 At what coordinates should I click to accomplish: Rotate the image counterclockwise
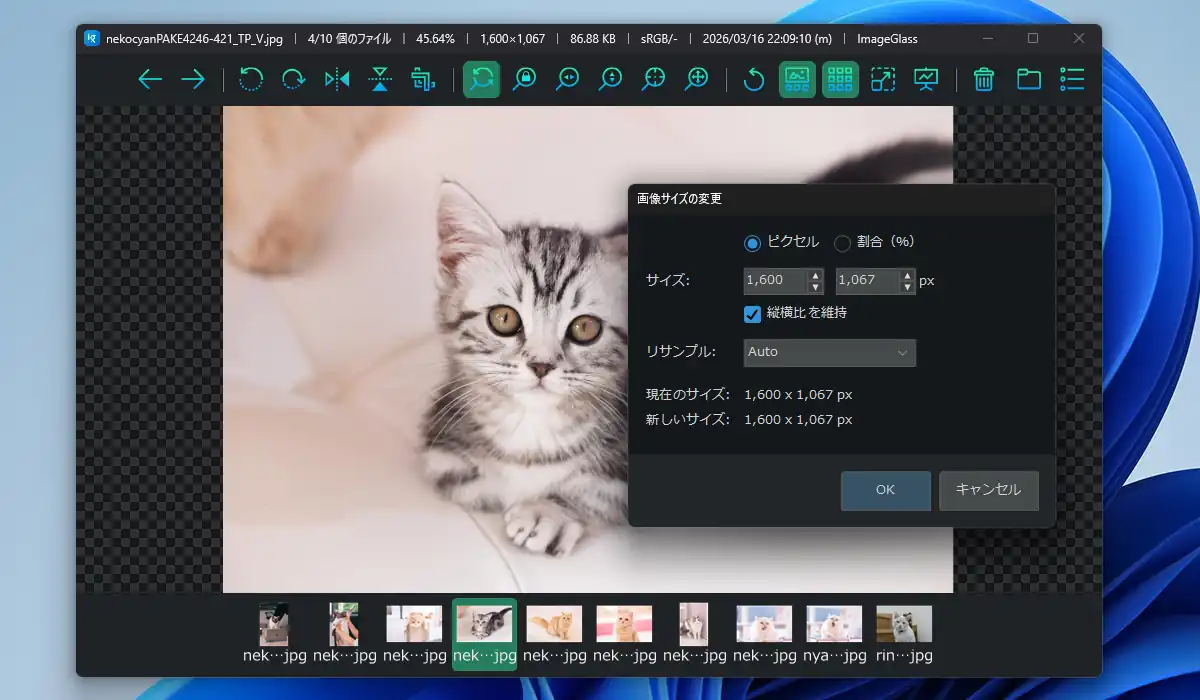click(x=251, y=80)
